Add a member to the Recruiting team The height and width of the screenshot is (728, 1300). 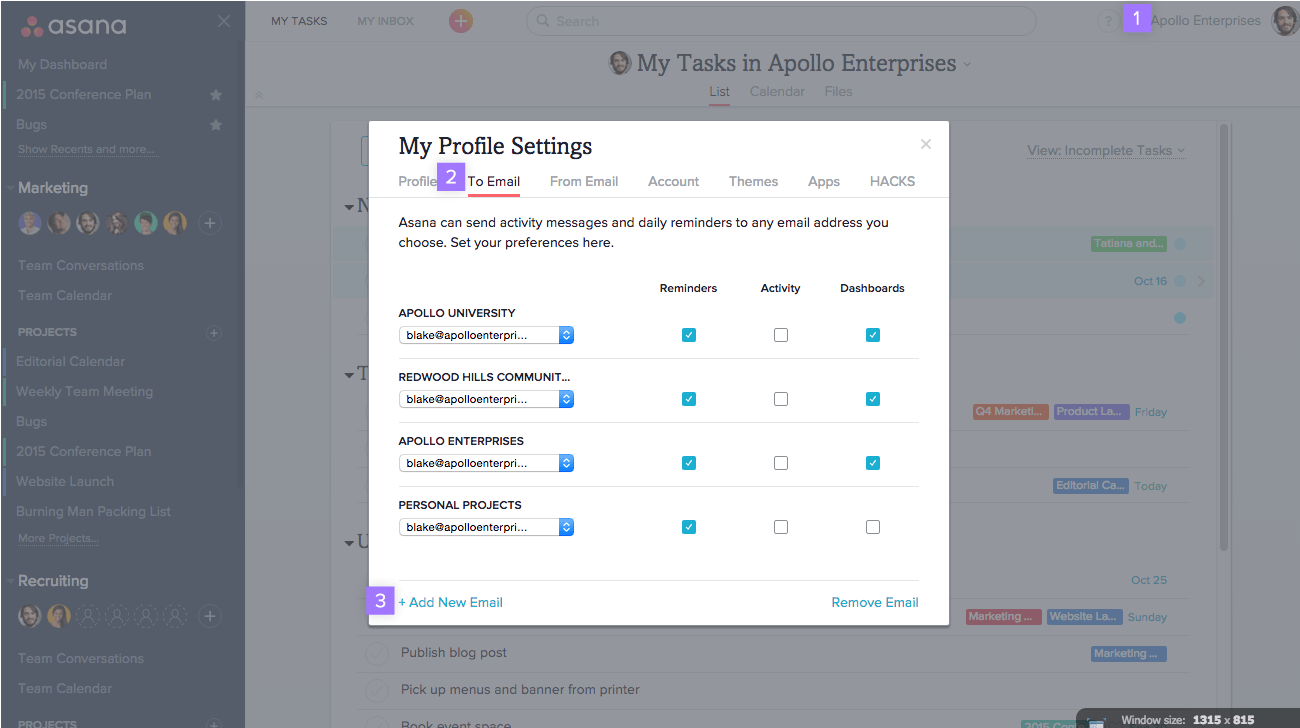[x=209, y=616]
